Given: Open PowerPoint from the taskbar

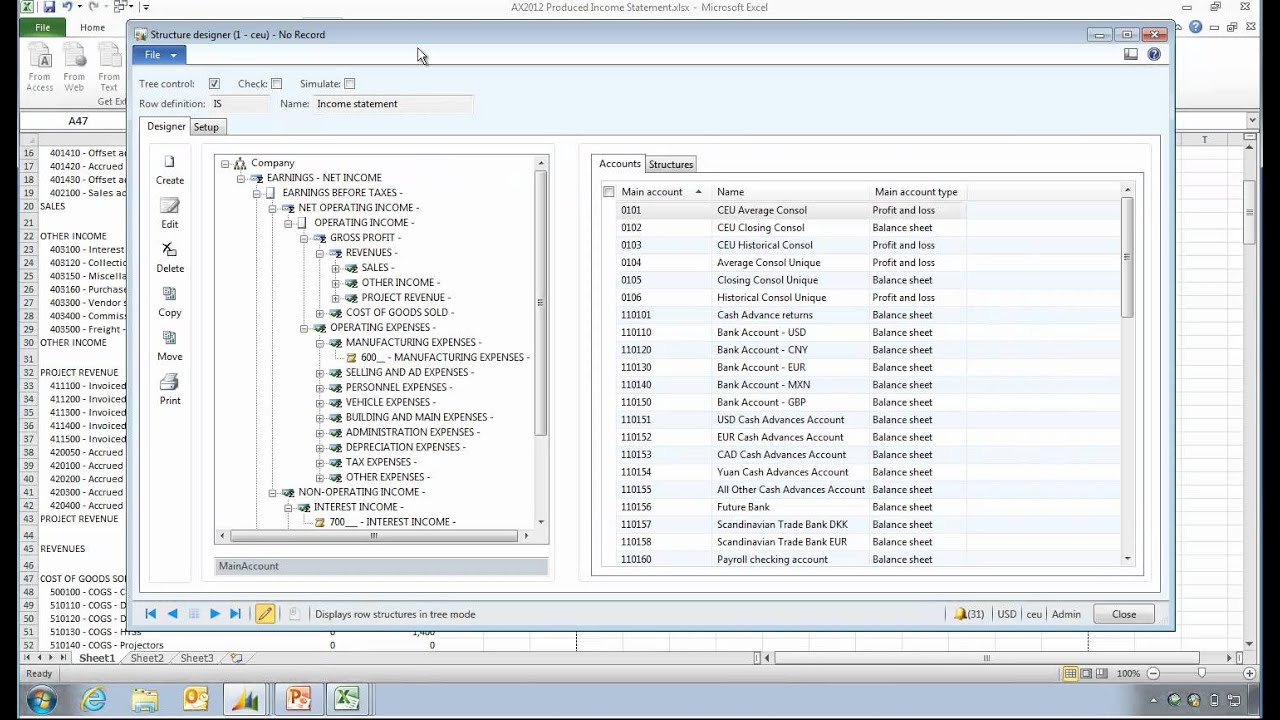Looking at the screenshot, I should coord(298,699).
